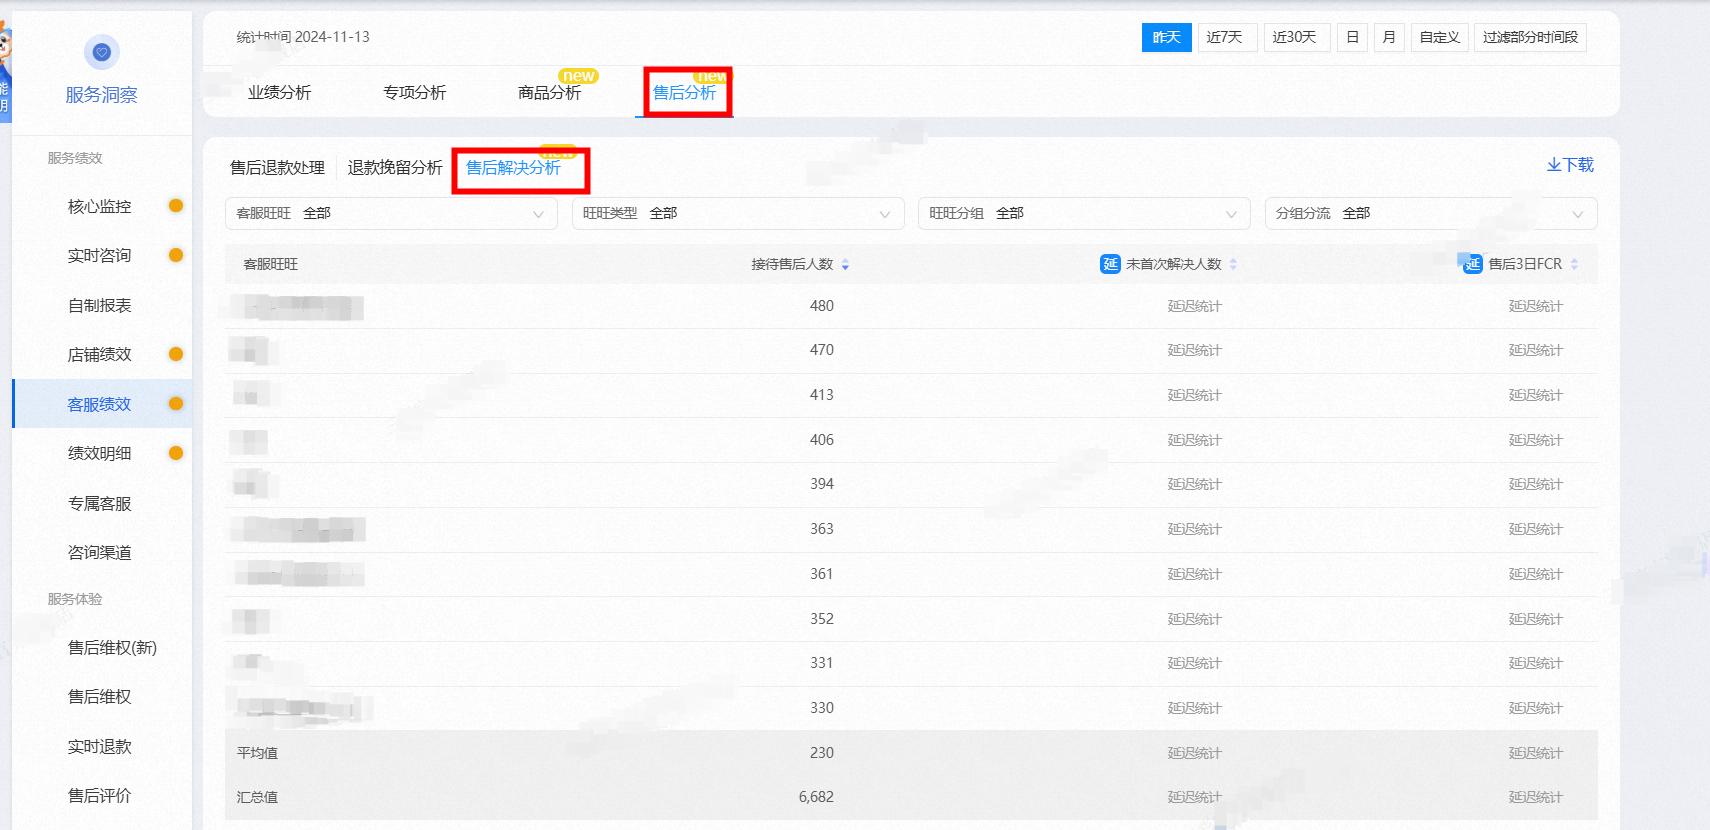Open the 旺旺分组 filter dropdown
1710x830 pixels.
coord(1084,213)
